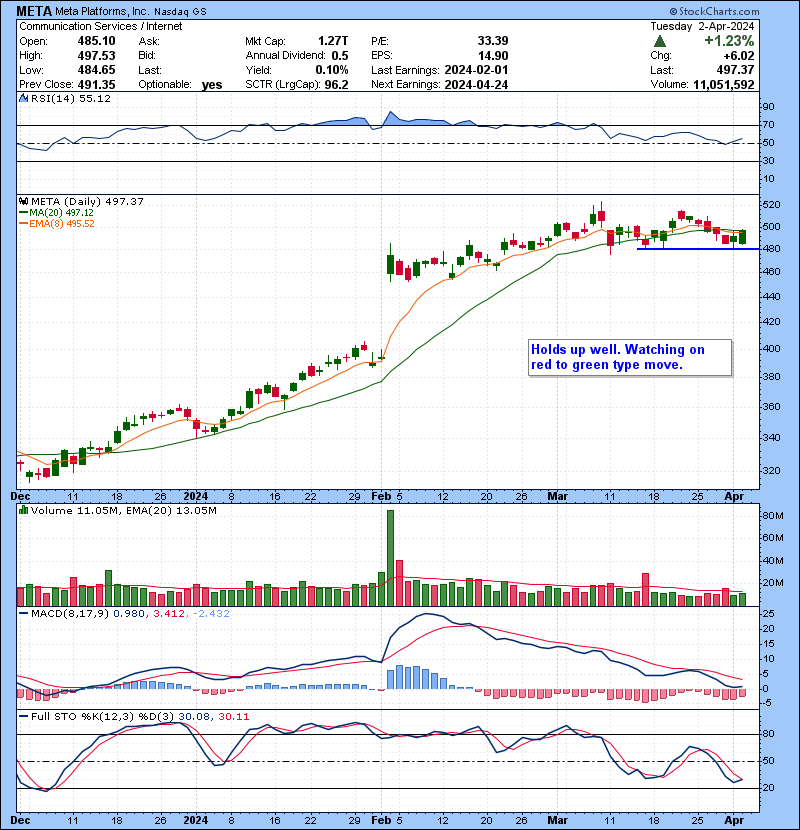Screen dimensions: 800x830
Task: Click the META ticker symbol title
Action: pyautogui.click(x=34, y=11)
